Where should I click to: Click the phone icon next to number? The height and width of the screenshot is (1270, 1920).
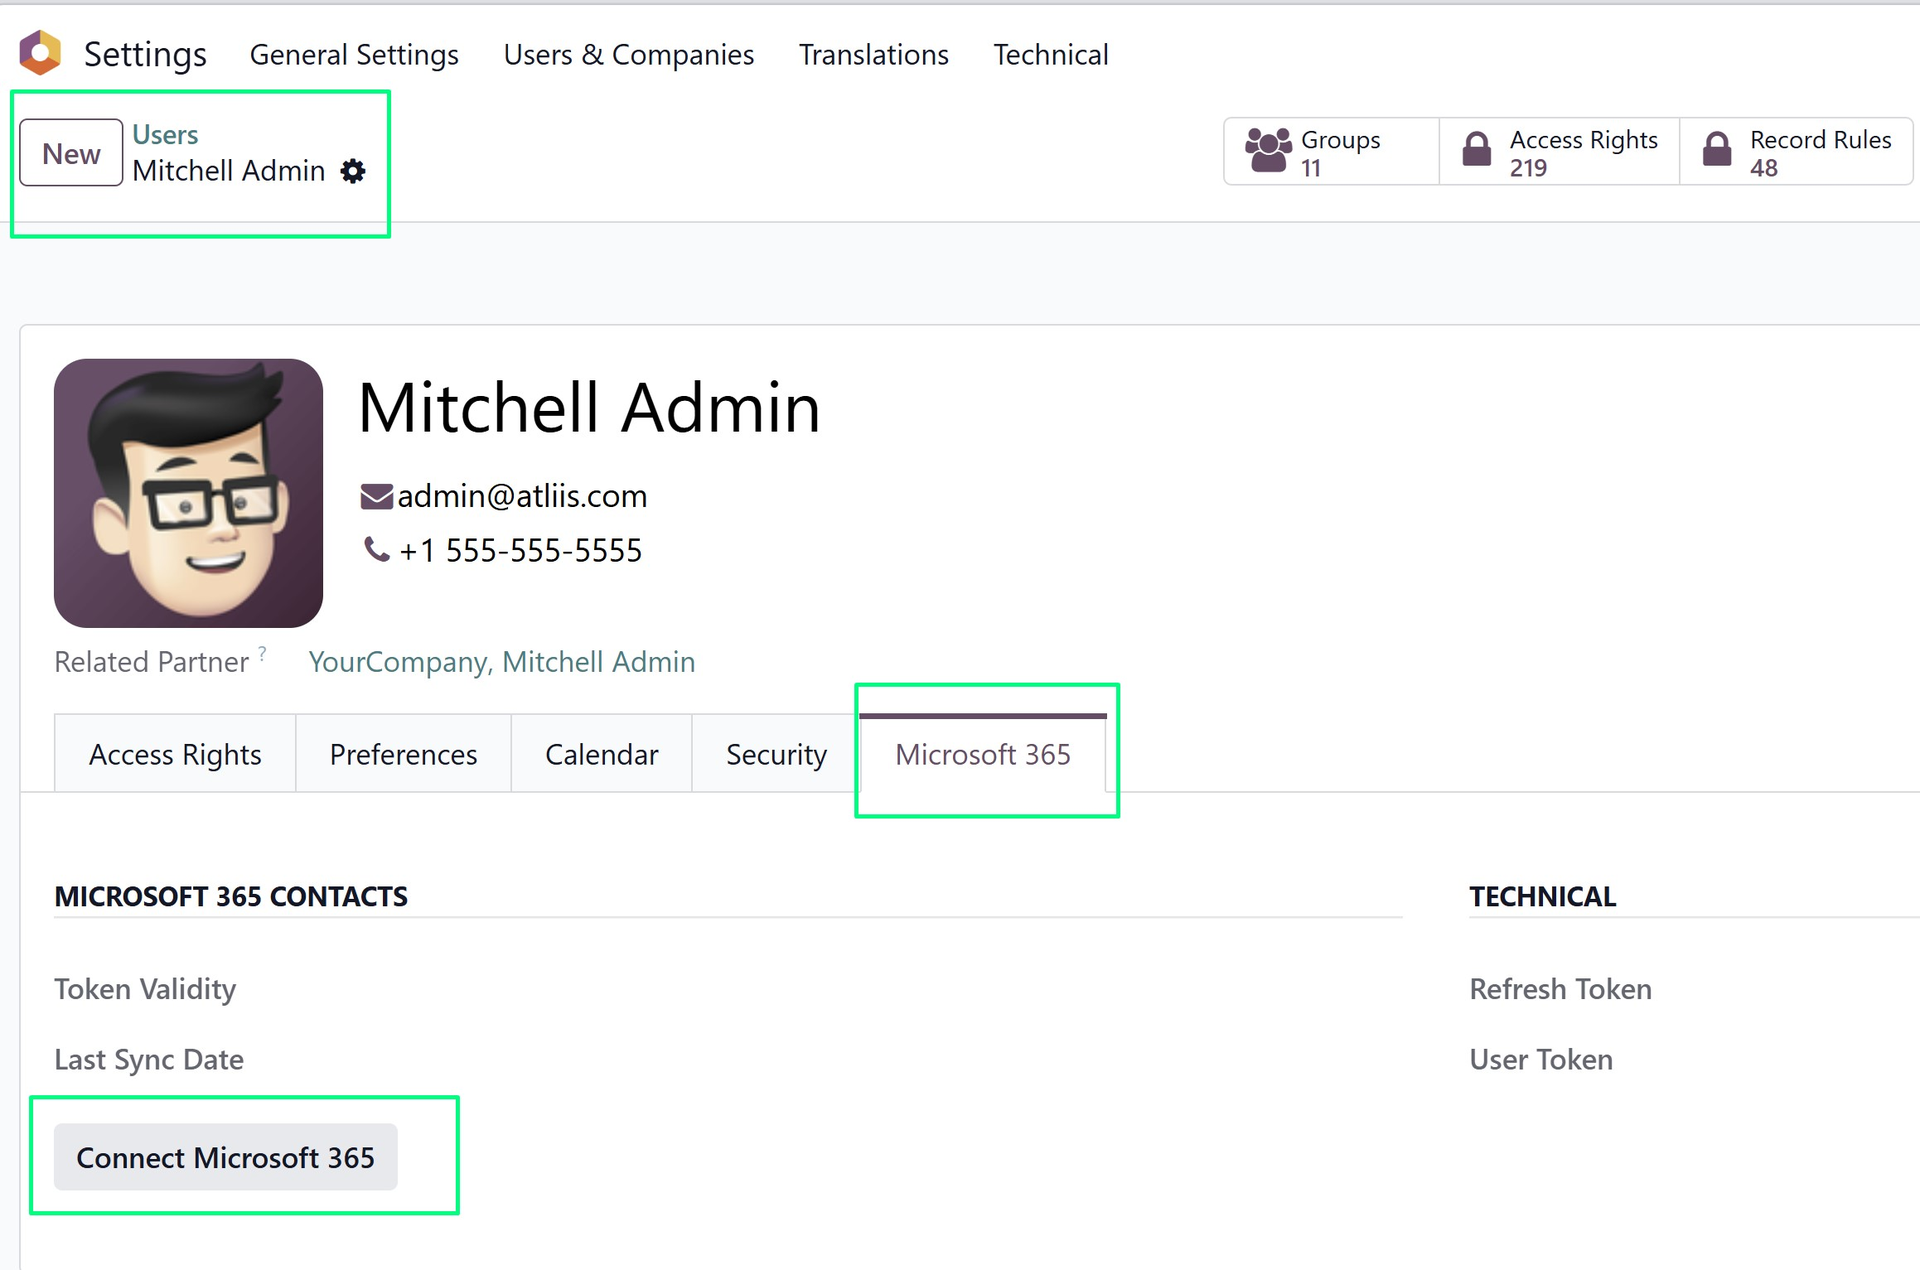(x=376, y=549)
